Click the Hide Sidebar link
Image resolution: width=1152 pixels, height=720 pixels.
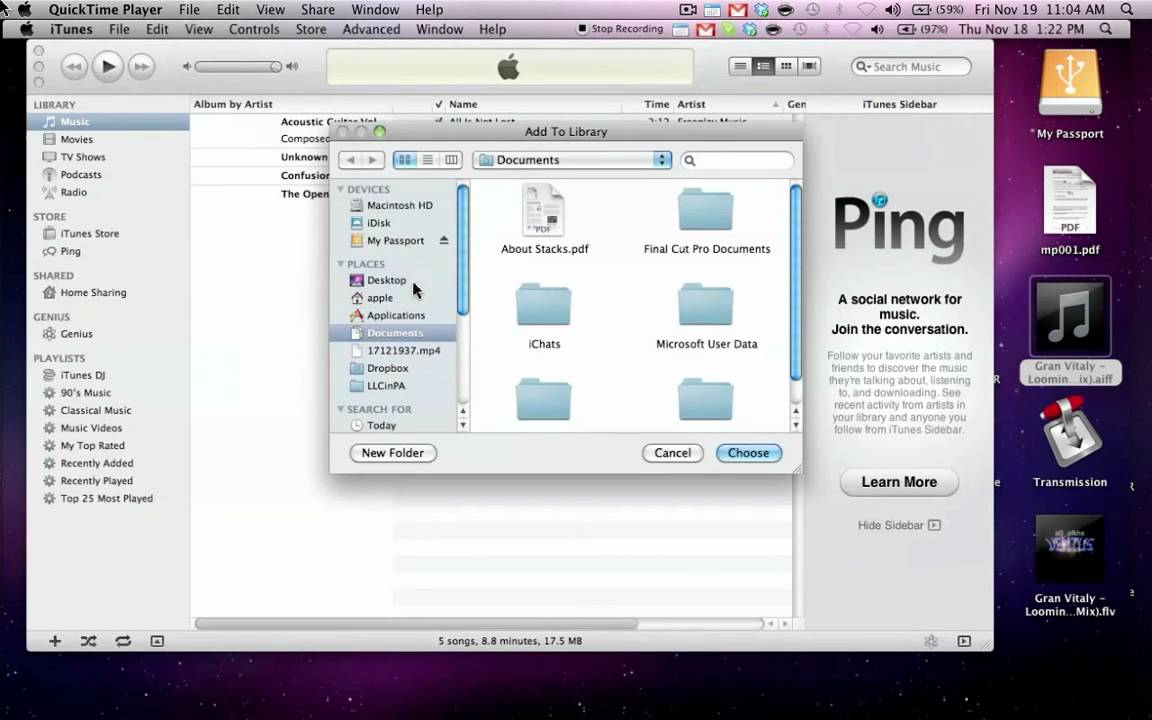(899, 525)
